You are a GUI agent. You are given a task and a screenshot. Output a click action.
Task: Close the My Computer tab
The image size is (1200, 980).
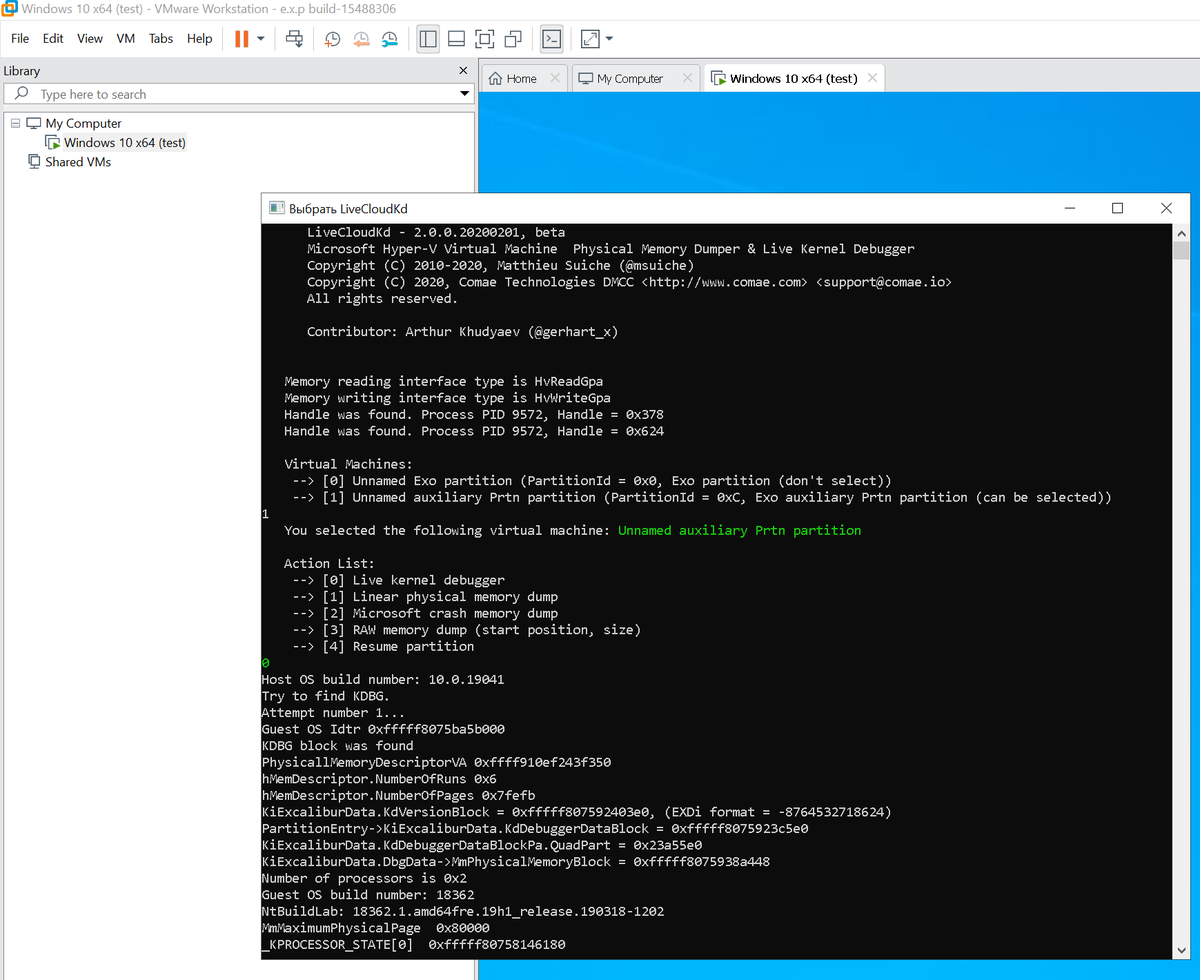tap(687, 78)
